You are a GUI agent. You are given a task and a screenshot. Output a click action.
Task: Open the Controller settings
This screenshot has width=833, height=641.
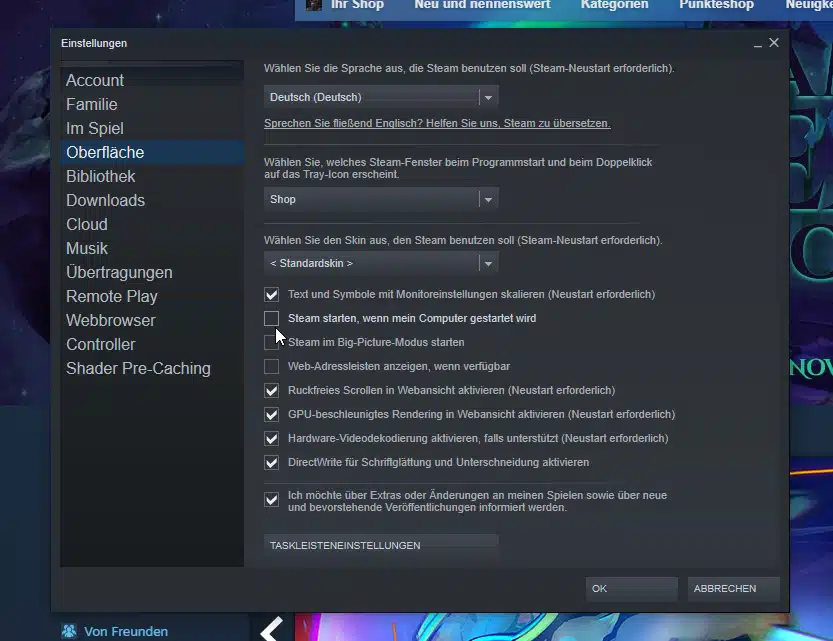pos(151,344)
